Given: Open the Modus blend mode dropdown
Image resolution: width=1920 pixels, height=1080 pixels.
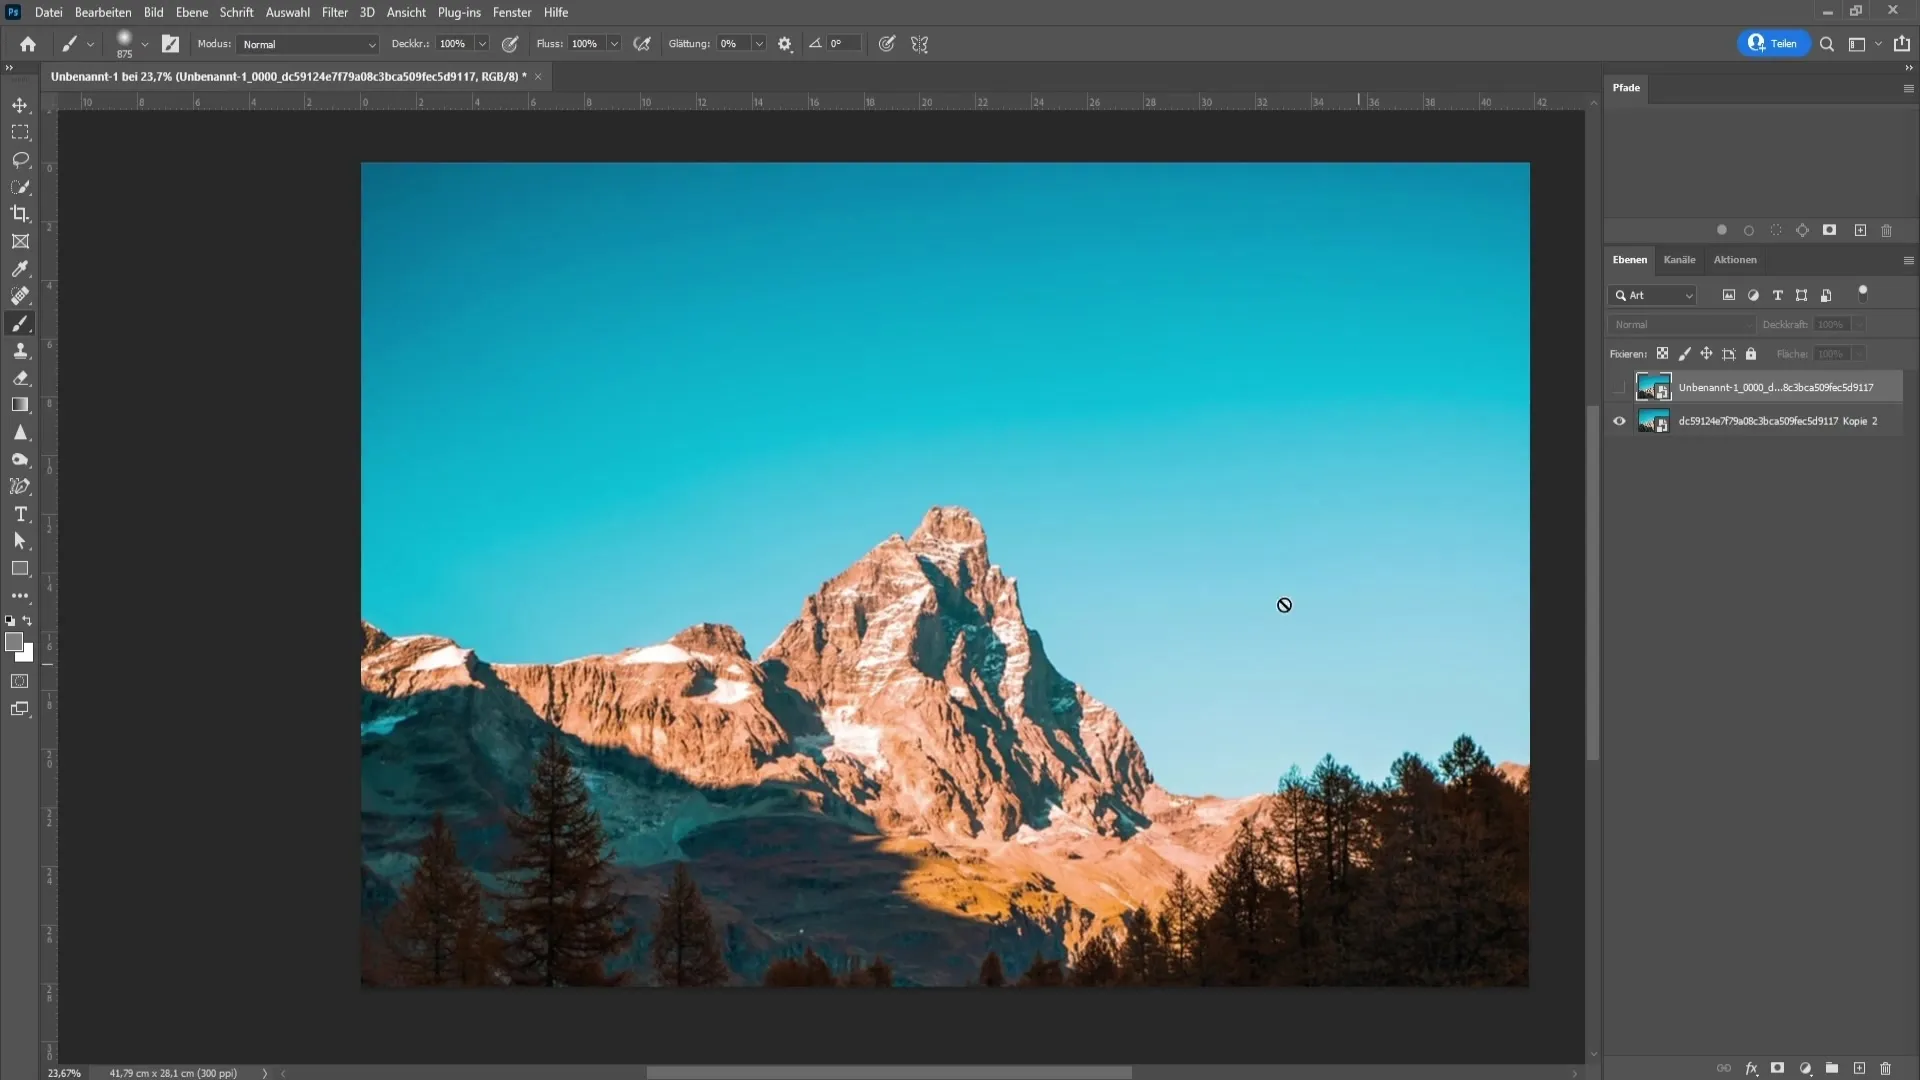Looking at the screenshot, I should [303, 44].
